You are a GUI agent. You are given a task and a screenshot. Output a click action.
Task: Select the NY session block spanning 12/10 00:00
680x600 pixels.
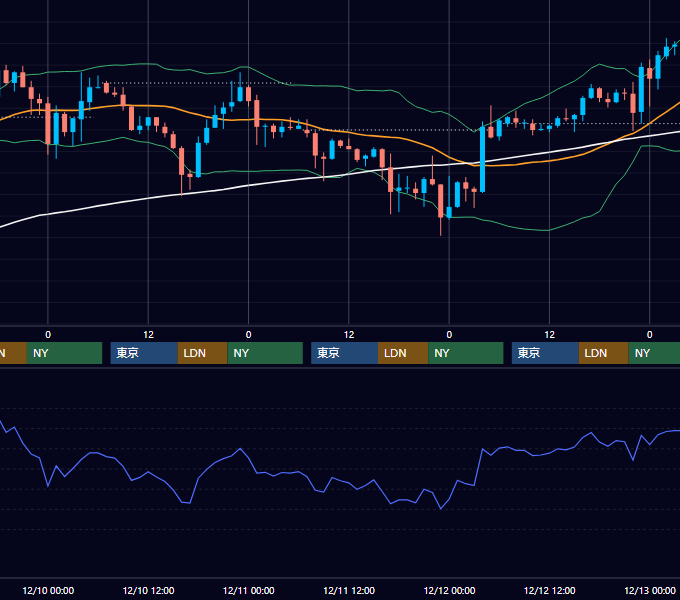pos(64,353)
